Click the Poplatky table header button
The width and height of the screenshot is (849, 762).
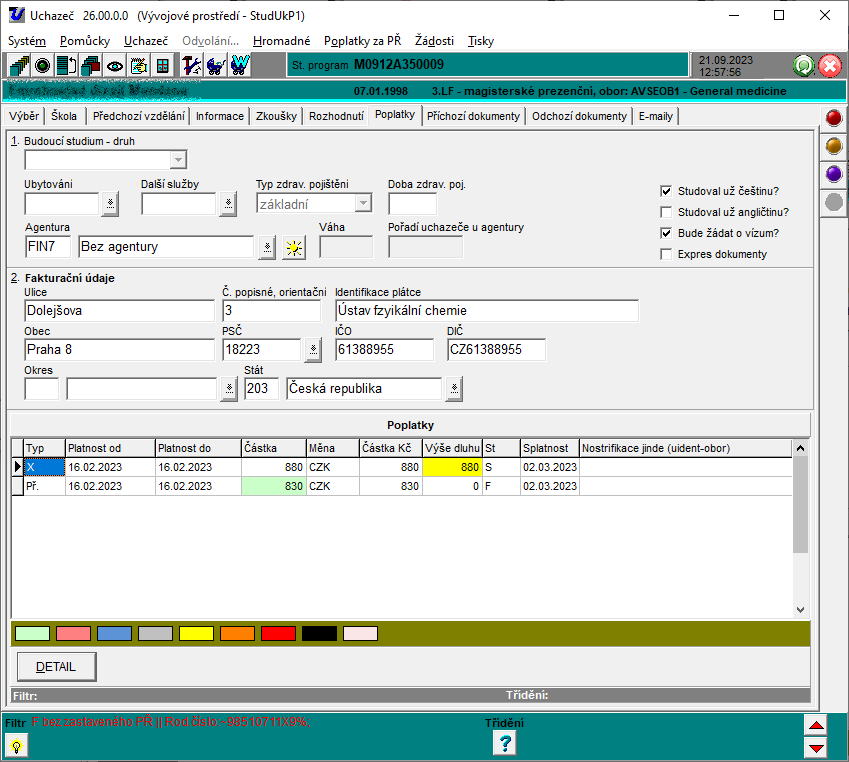(x=410, y=425)
